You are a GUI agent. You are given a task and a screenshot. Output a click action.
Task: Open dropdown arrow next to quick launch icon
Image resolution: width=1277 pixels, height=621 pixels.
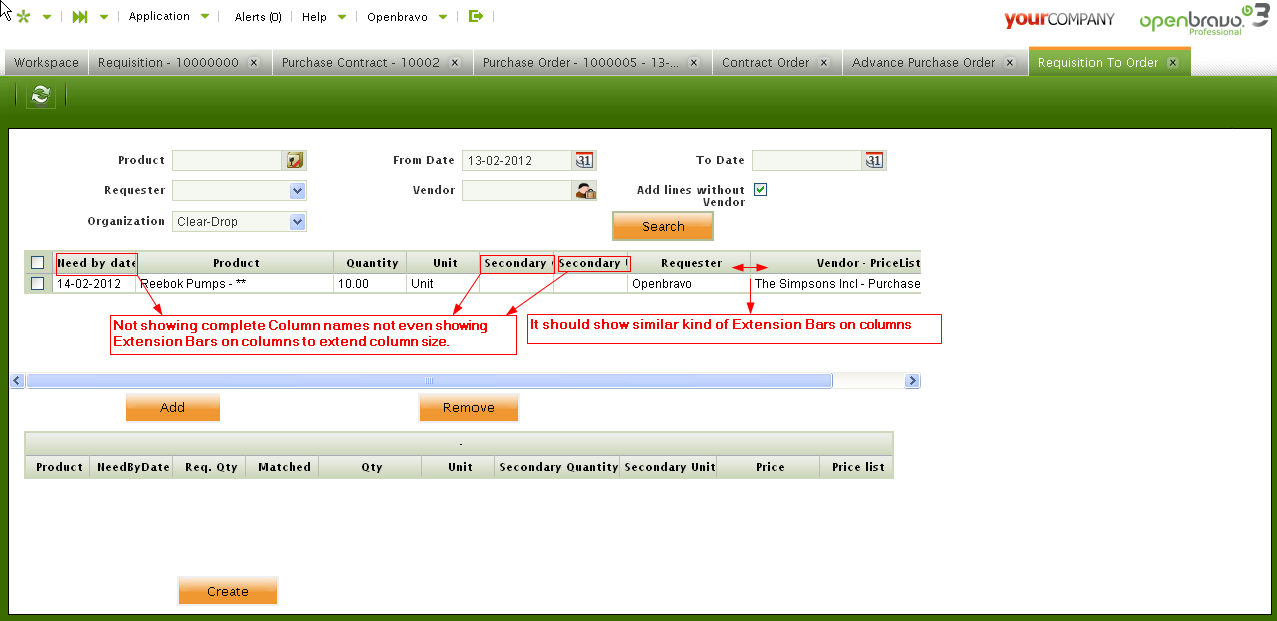(104, 17)
